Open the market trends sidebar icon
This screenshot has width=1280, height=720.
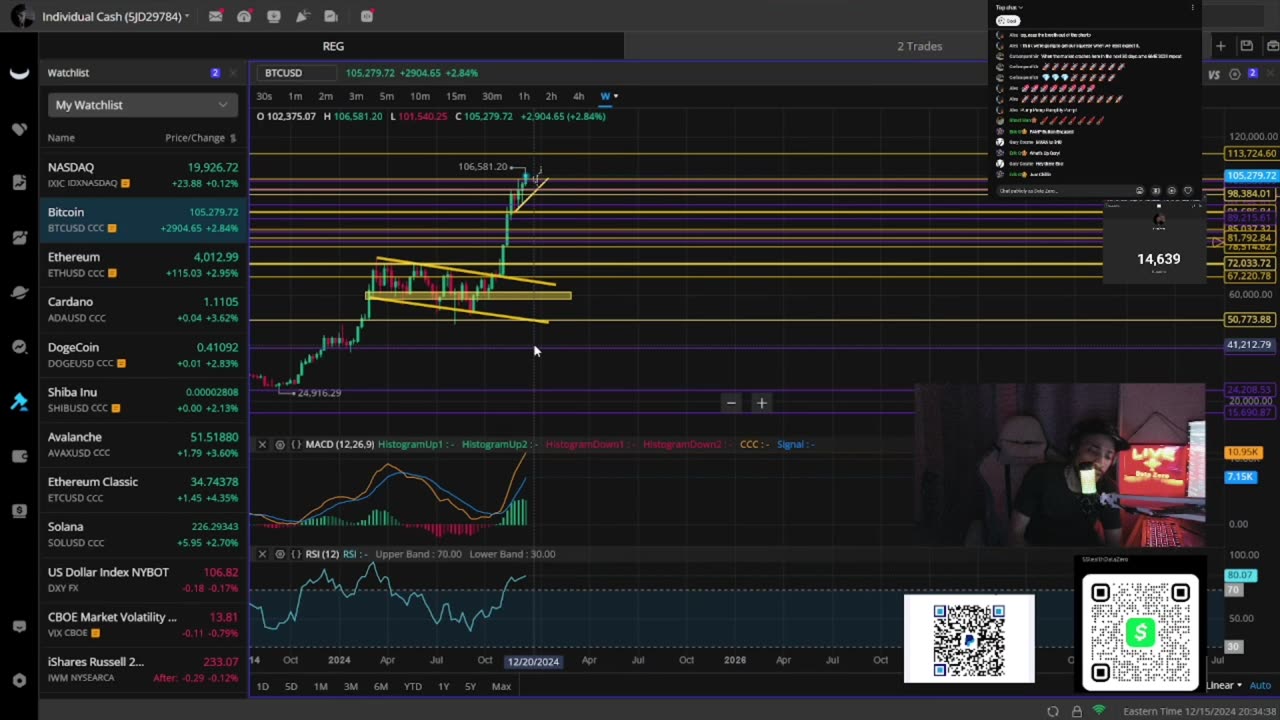[x=19, y=237]
